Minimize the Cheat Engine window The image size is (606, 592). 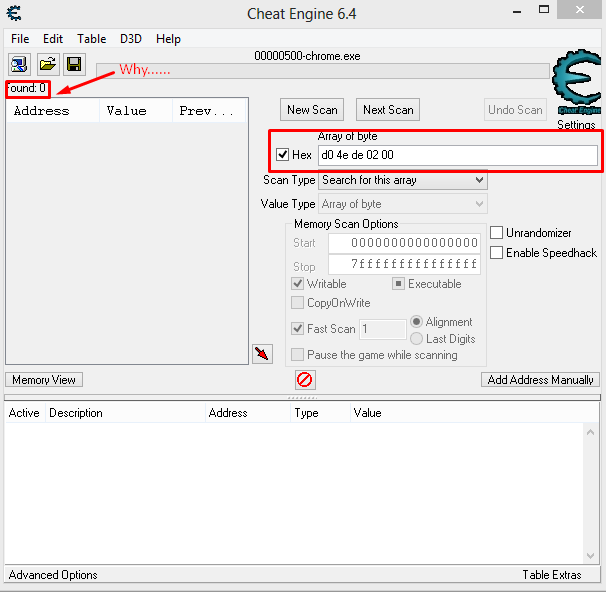[x=517, y=10]
